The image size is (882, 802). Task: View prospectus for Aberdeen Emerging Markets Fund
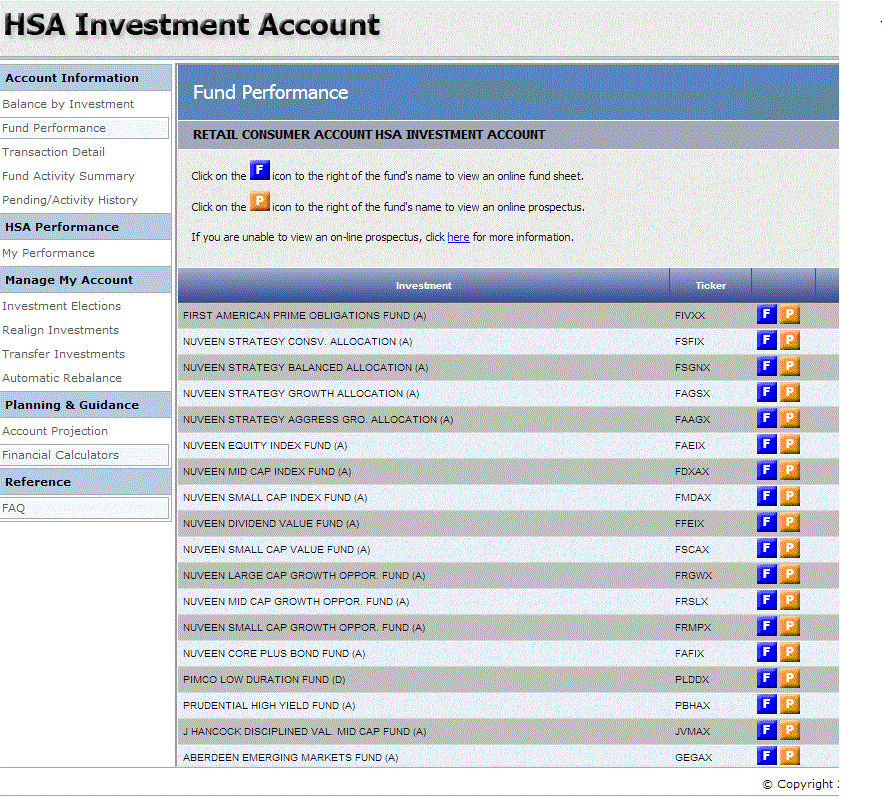pos(790,756)
